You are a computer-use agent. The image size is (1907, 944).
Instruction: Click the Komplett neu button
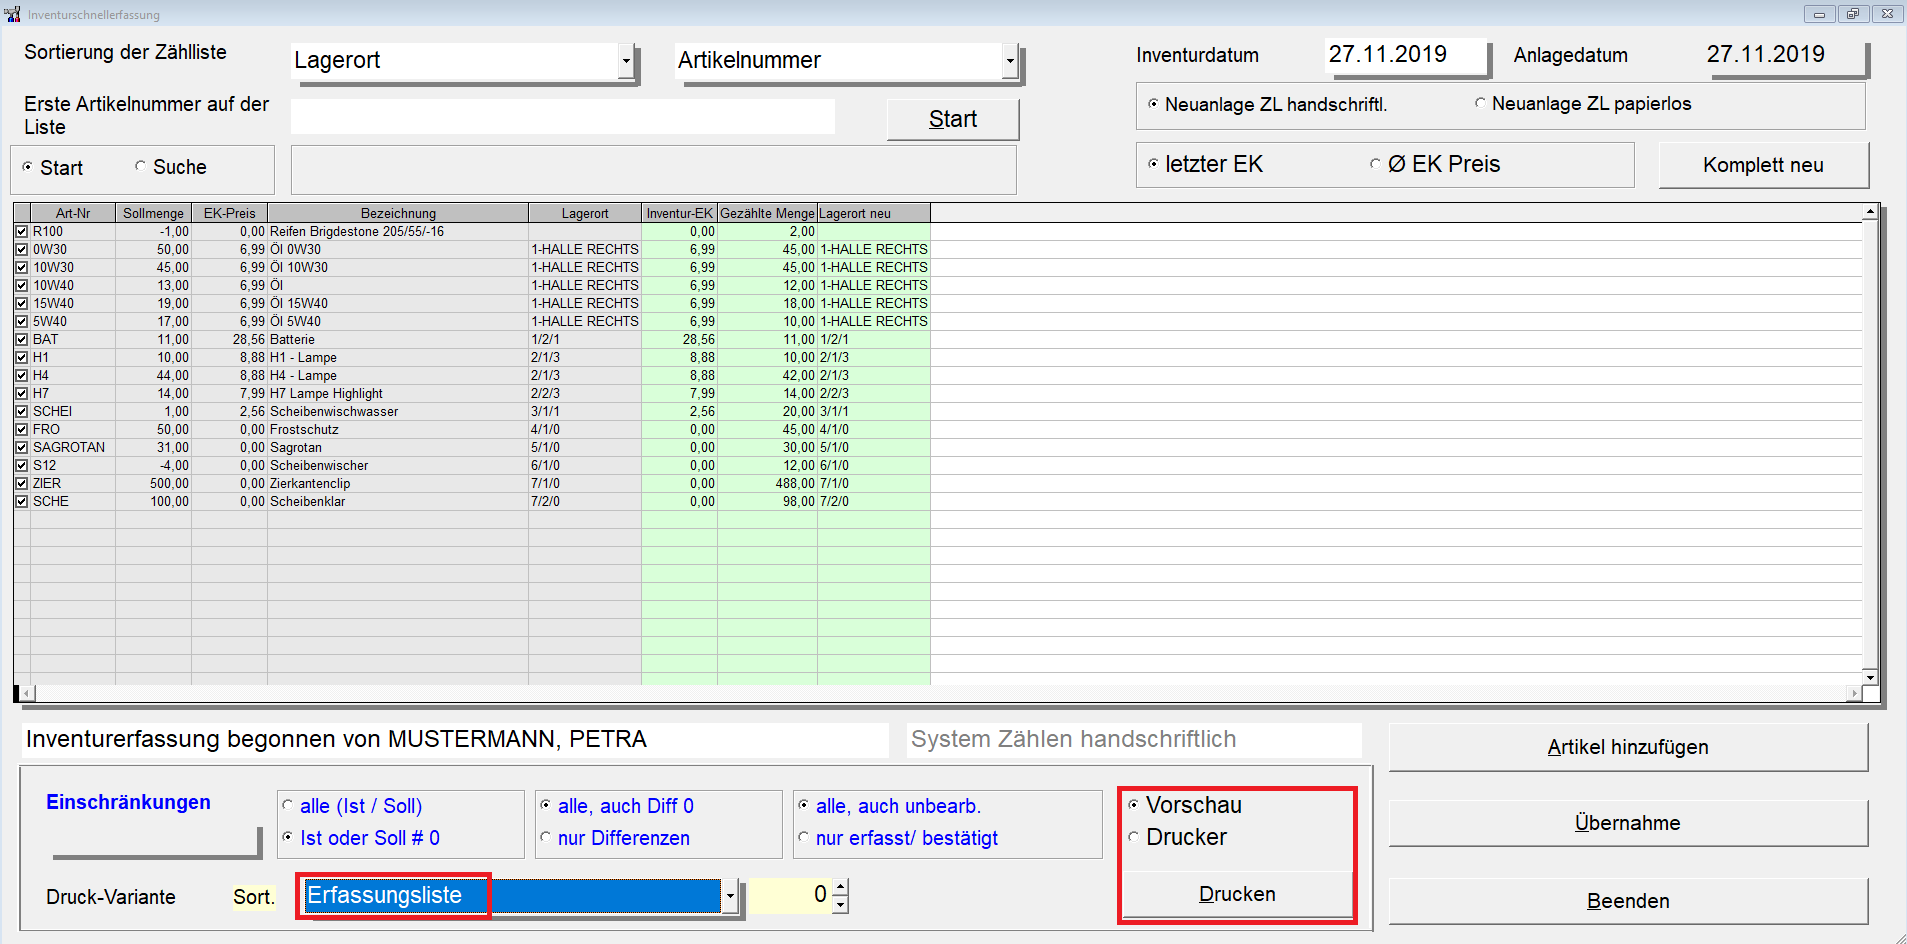coord(1763,165)
